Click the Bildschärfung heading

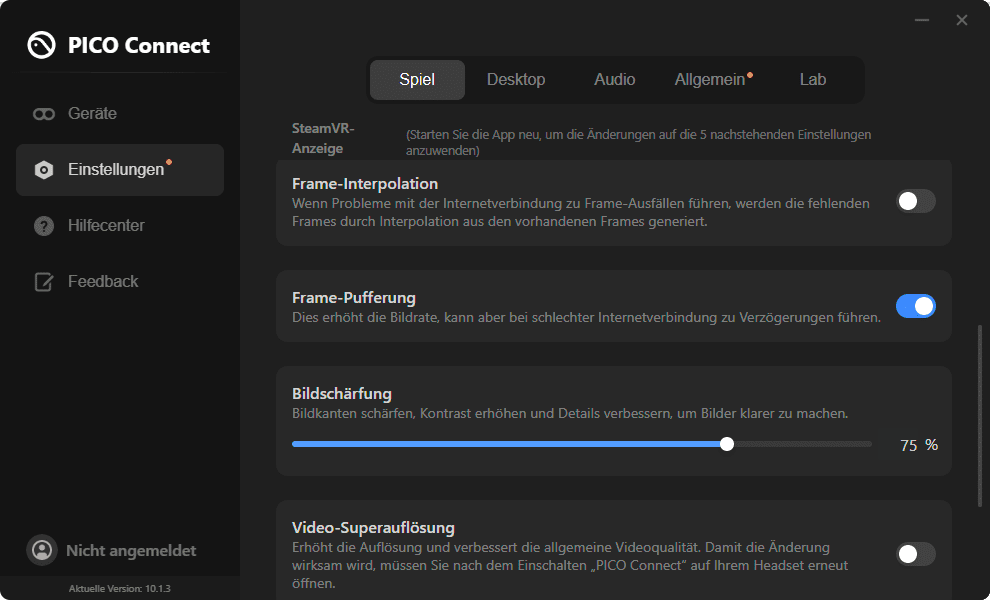tap(342, 393)
